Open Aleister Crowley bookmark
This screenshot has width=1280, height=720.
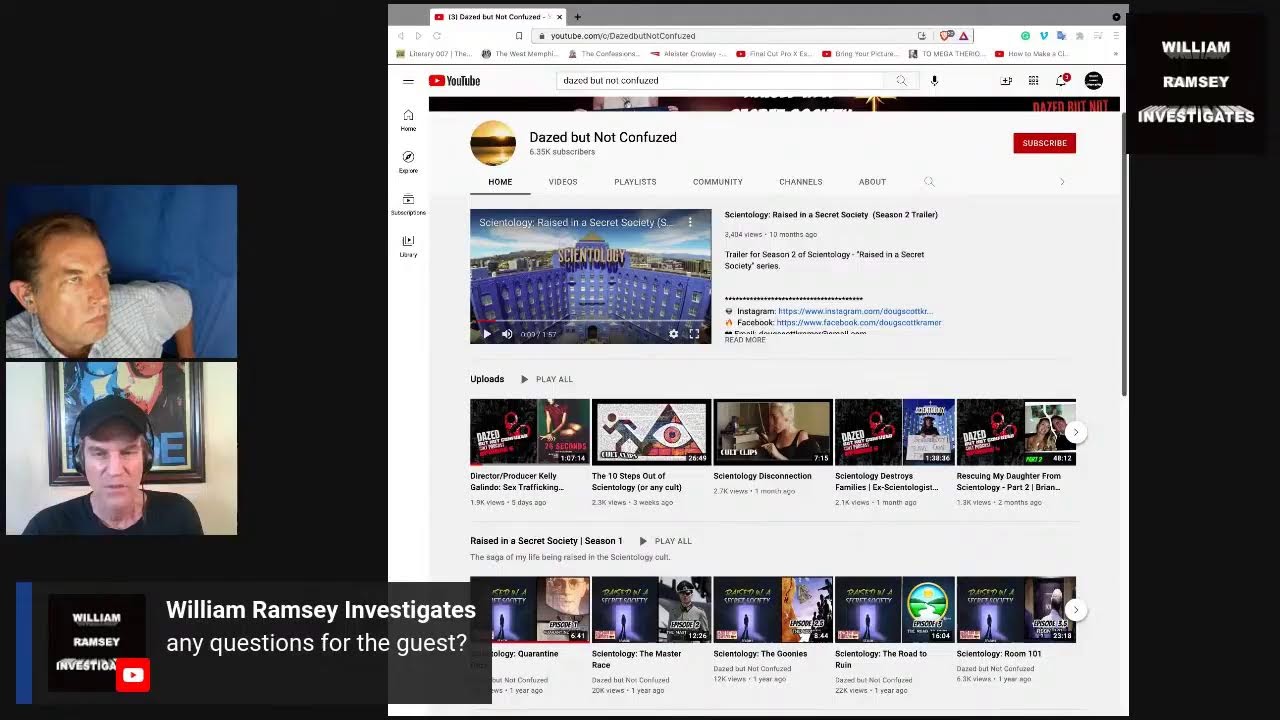(x=688, y=54)
